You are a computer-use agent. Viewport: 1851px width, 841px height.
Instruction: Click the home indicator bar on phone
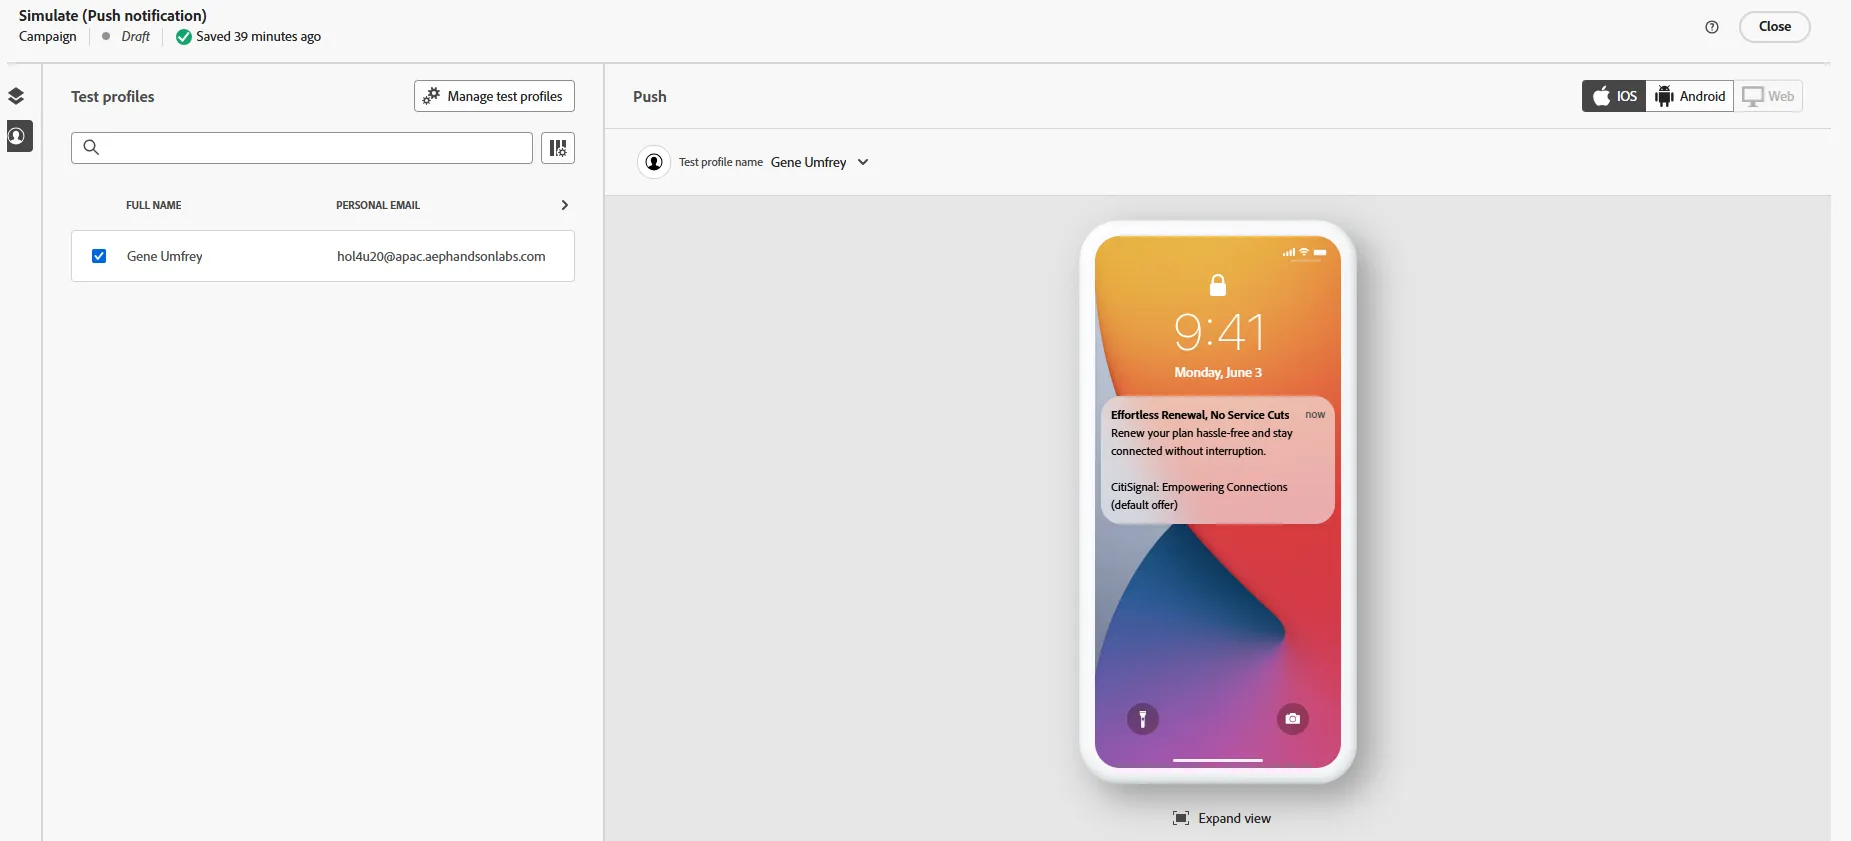1218,760
